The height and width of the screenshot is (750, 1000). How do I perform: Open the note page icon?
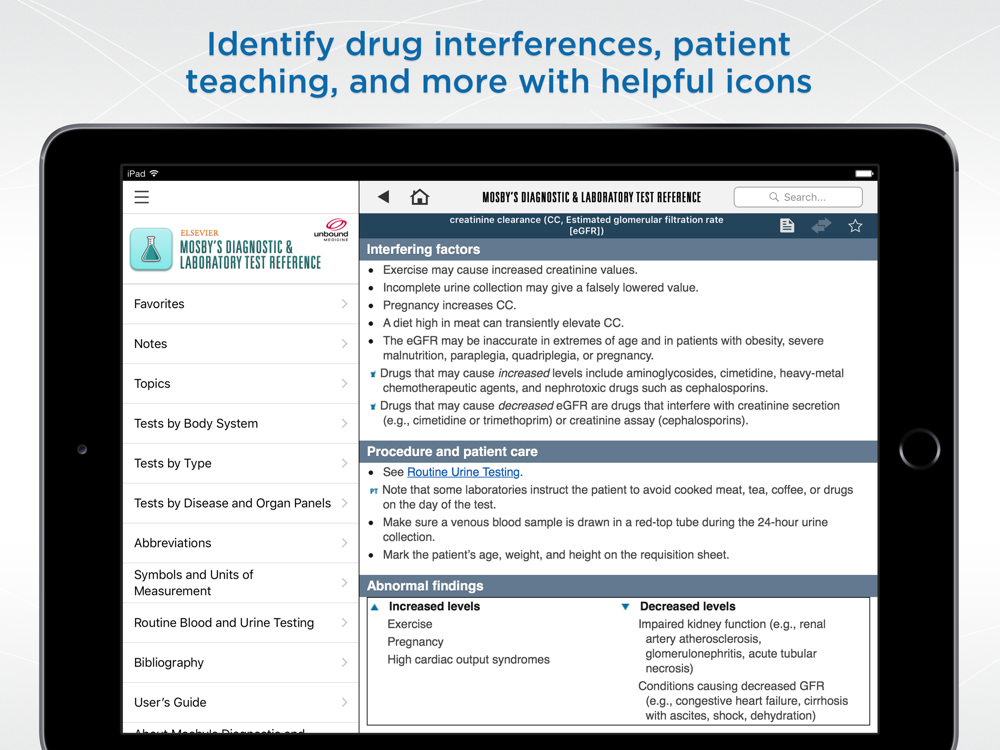(787, 226)
